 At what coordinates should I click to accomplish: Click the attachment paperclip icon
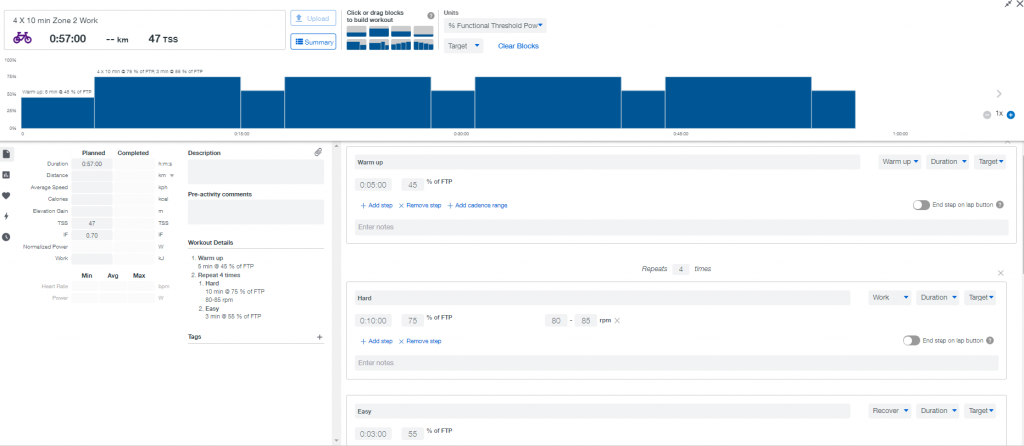tap(319, 152)
